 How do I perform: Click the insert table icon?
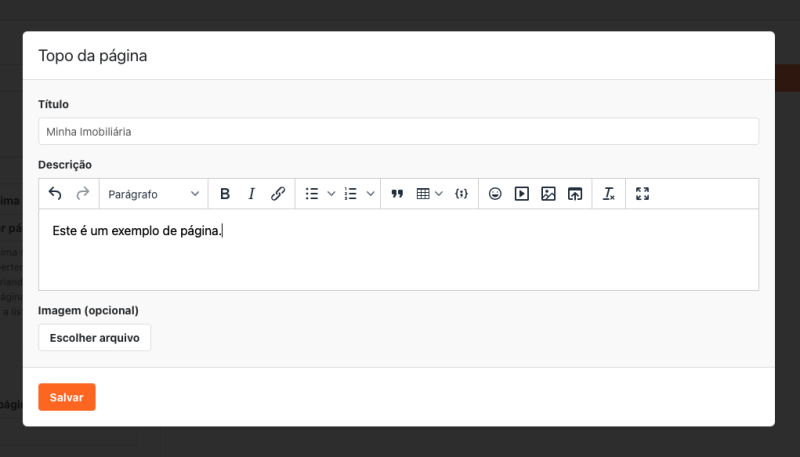(423, 194)
